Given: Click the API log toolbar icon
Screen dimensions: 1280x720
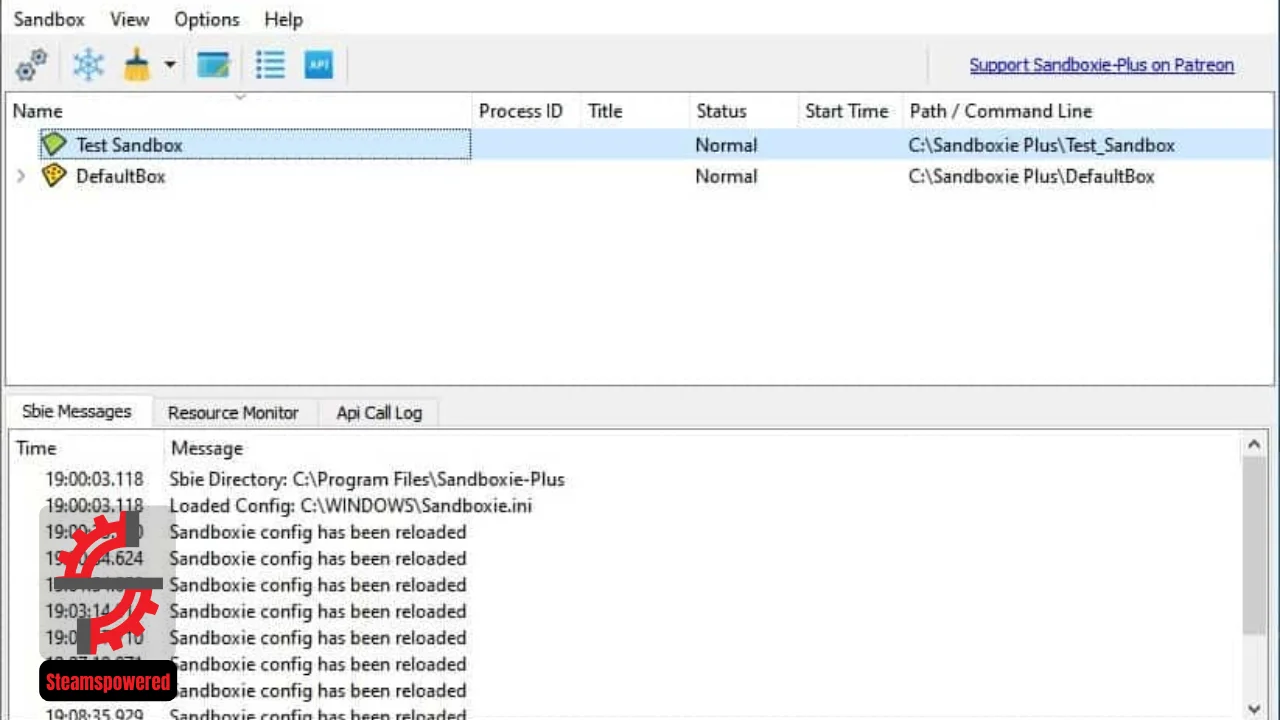Looking at the screenshot, I should [318, 65].
